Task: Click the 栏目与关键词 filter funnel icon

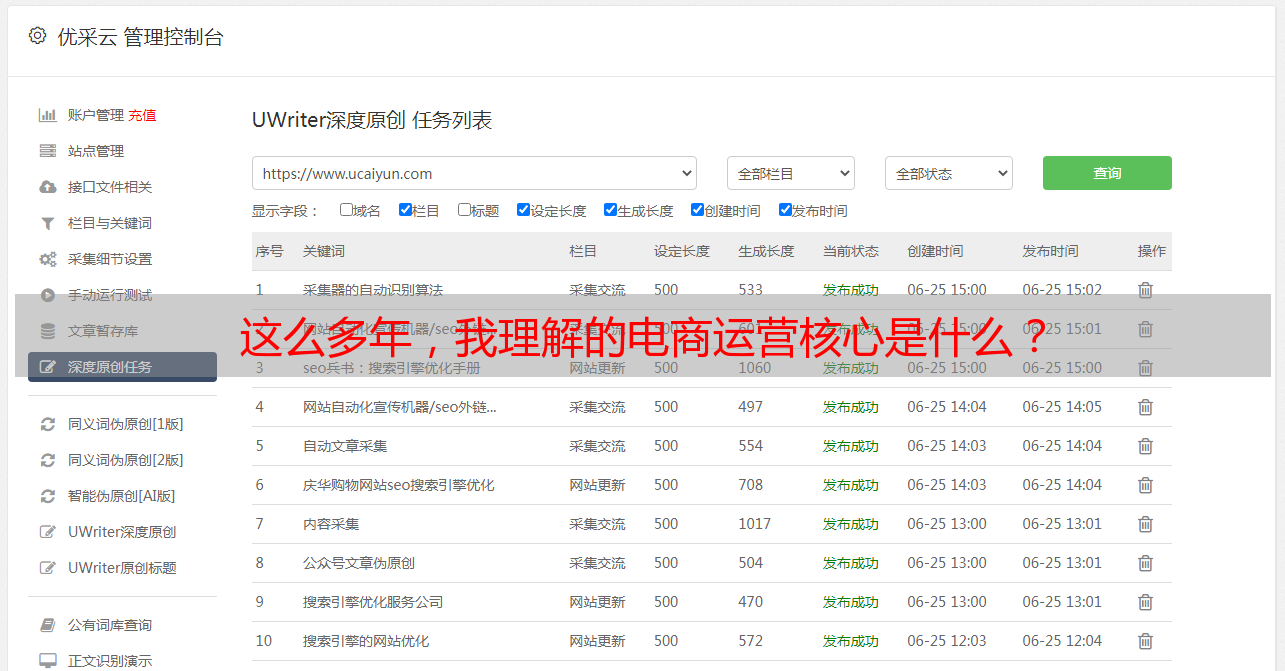Action: pyautogui.click(x=47, y=223)
